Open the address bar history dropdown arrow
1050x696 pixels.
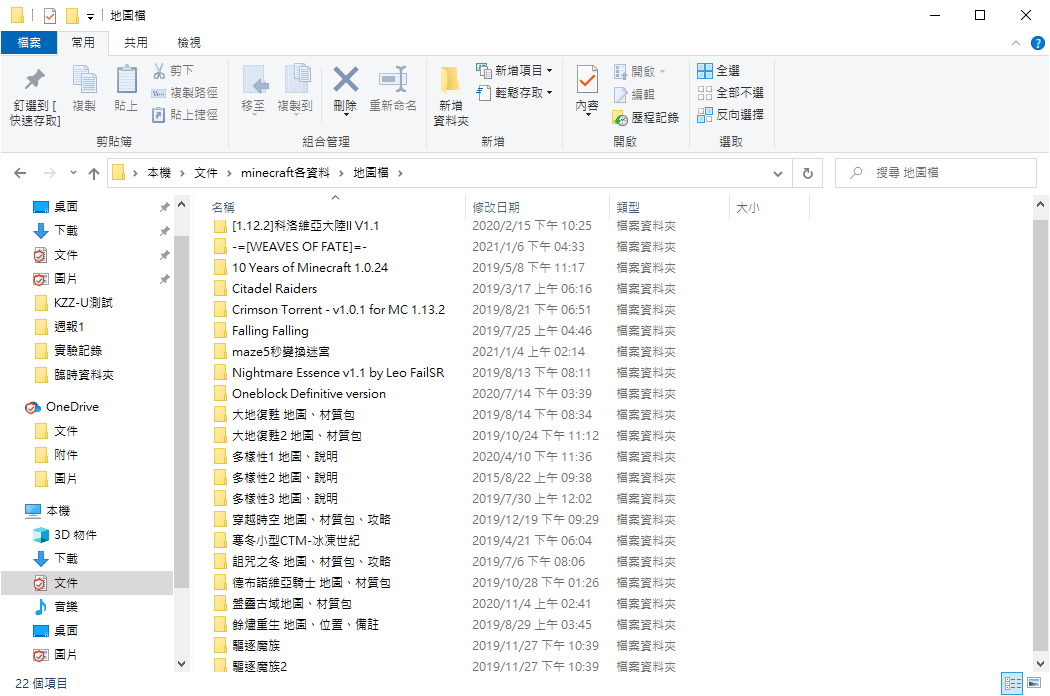[777, 173]
